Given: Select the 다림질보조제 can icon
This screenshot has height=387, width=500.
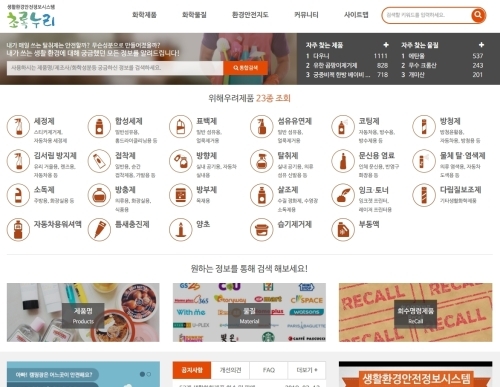Looking at the screenshot, I should [424, 195].
